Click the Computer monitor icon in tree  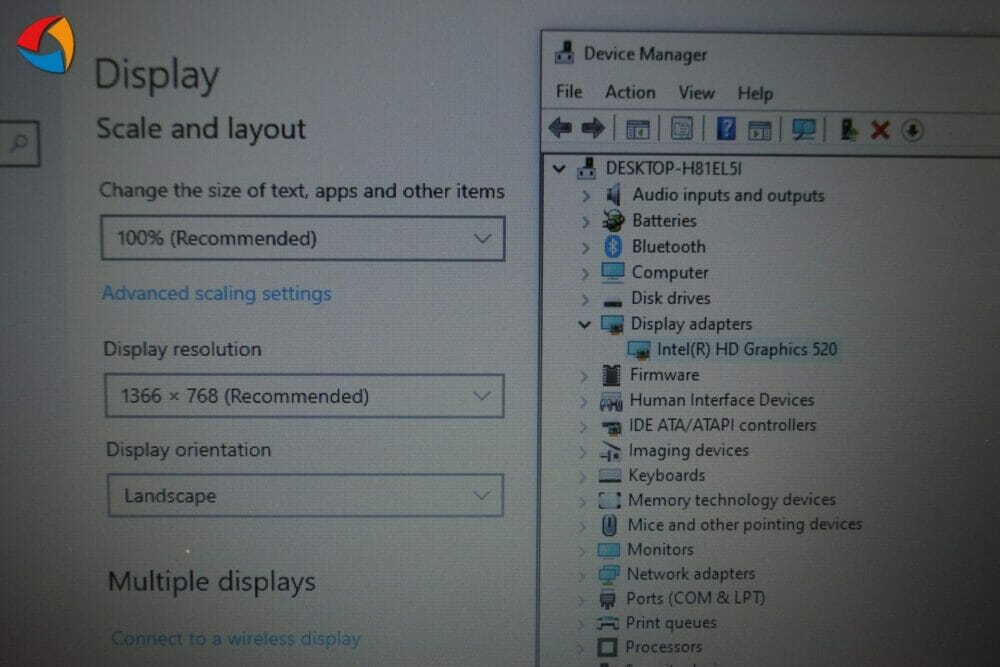(612, 272)
